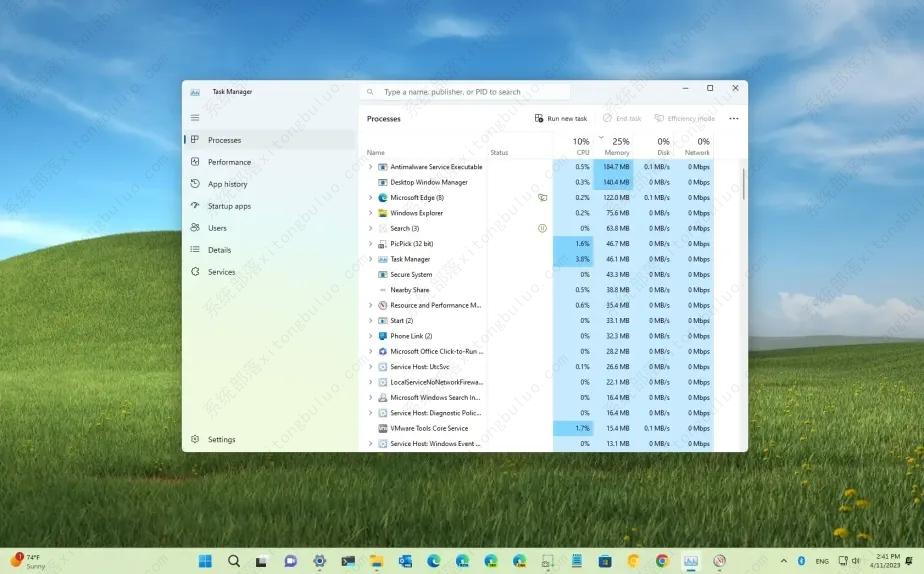Click the search magnifier icon in Task Manager
Viewport: 924px width, 574px height.
(370, 92)
